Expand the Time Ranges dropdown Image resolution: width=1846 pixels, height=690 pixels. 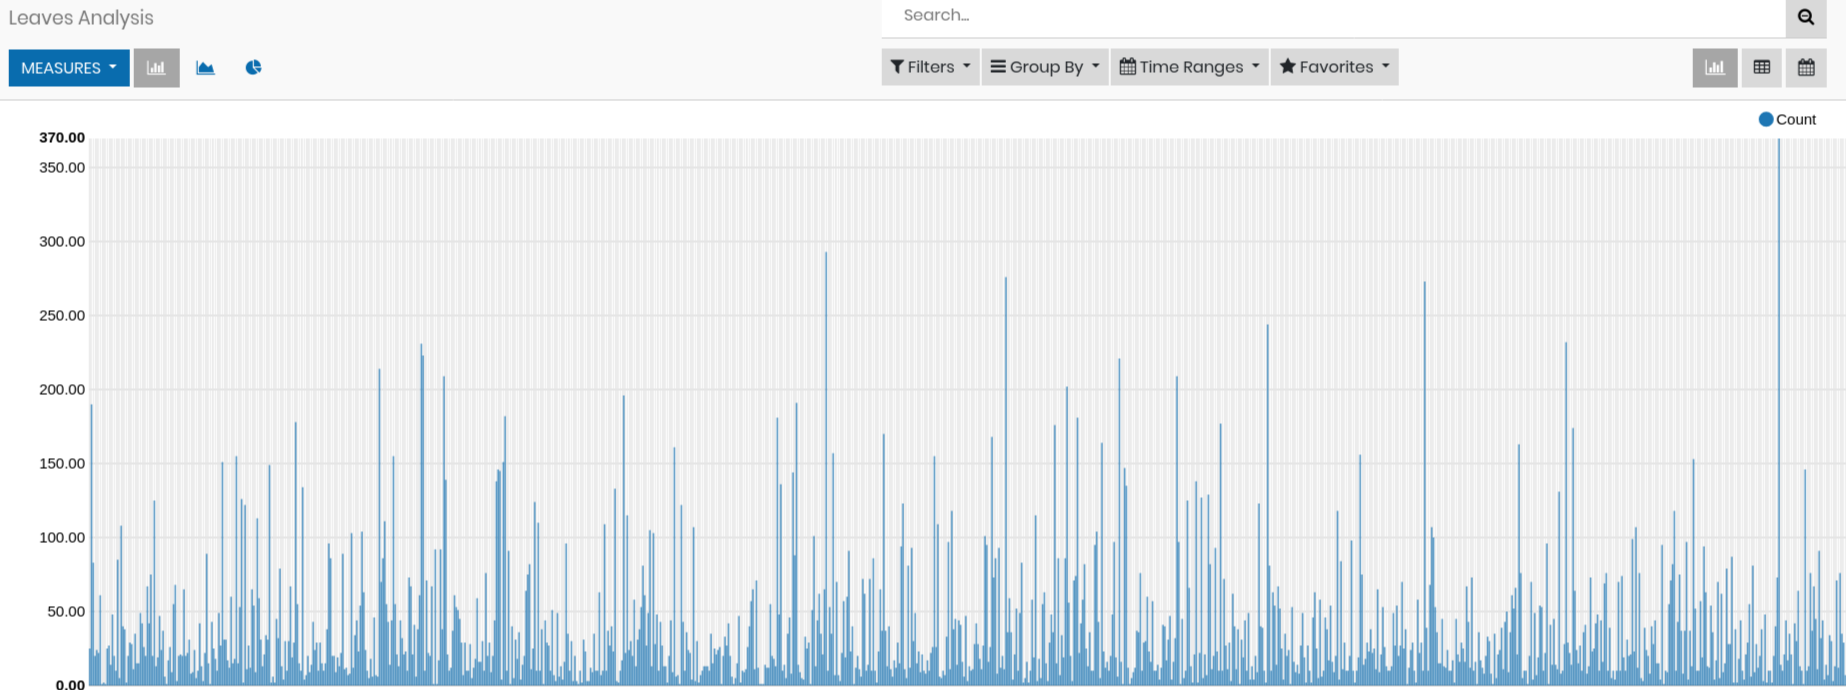click(1188, 67)
